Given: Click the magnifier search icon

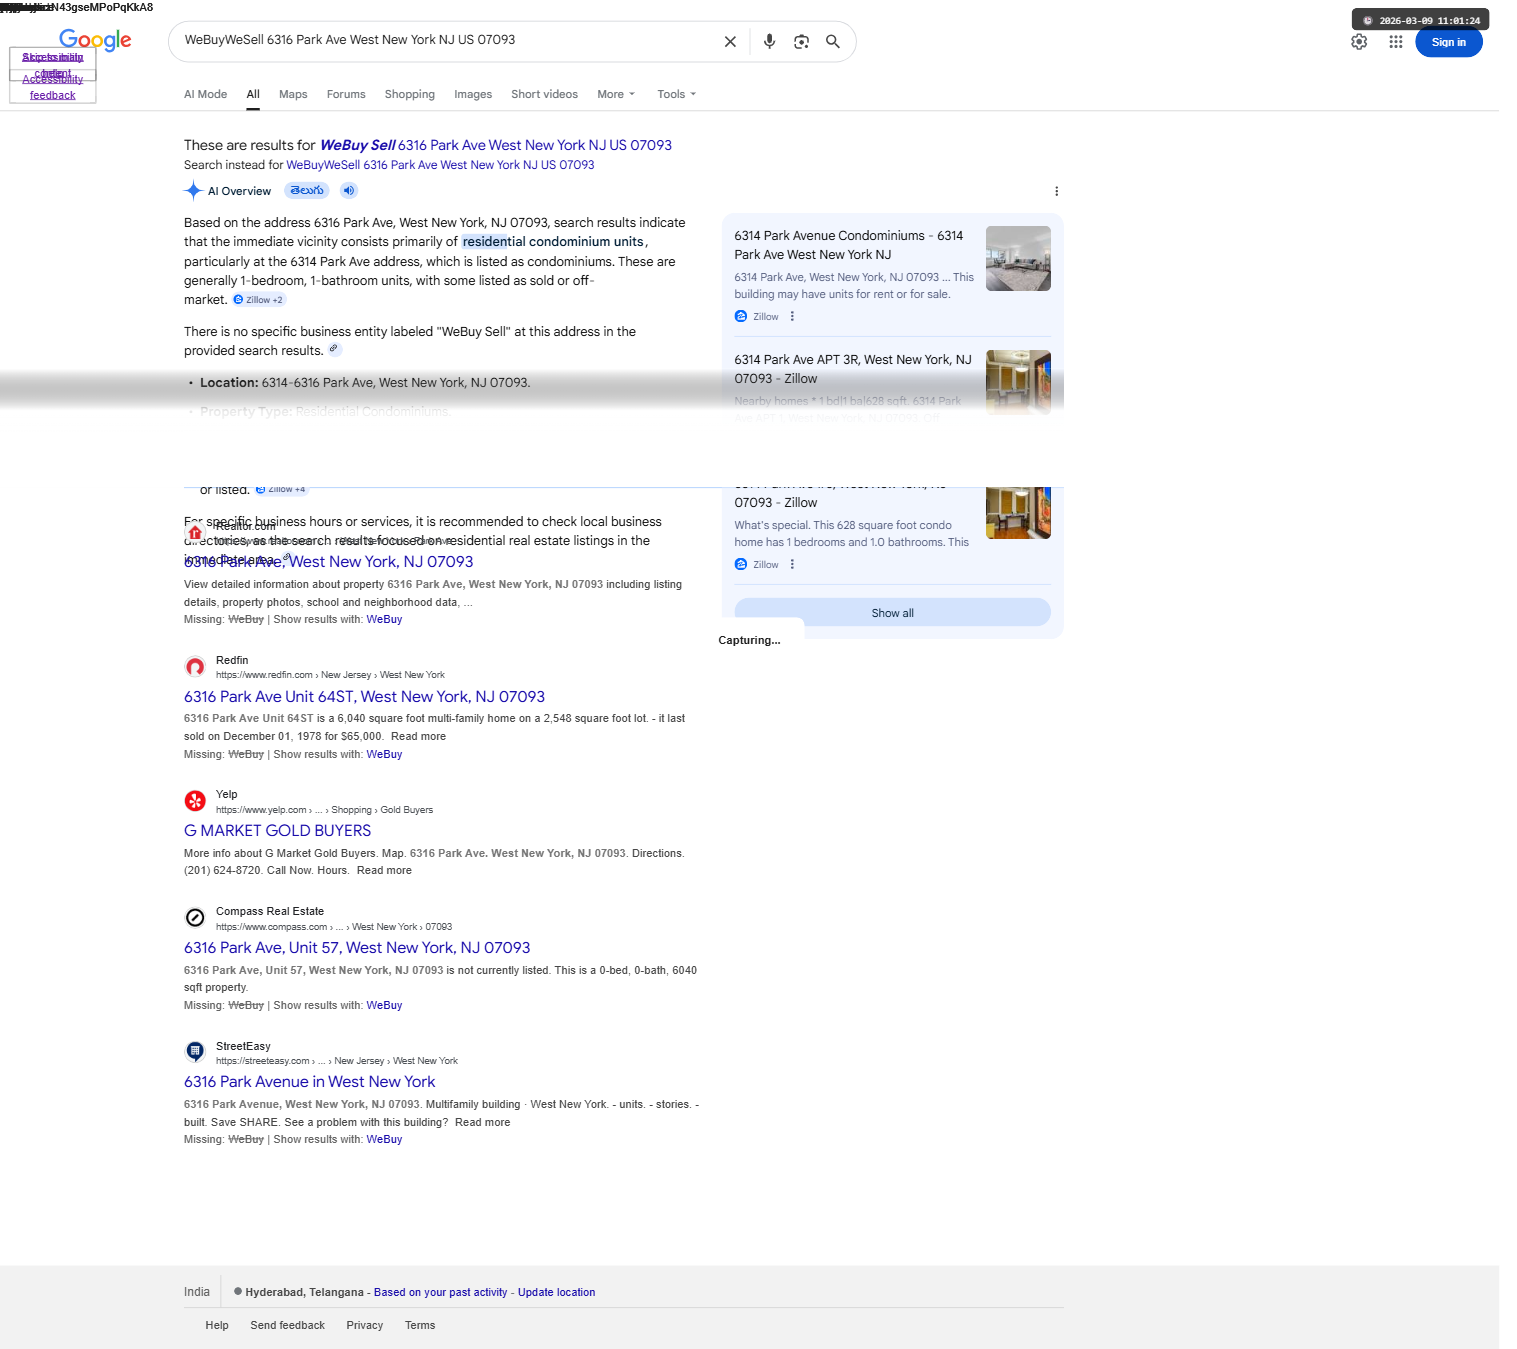Looking at the screenshot, I should pos(832,42).
